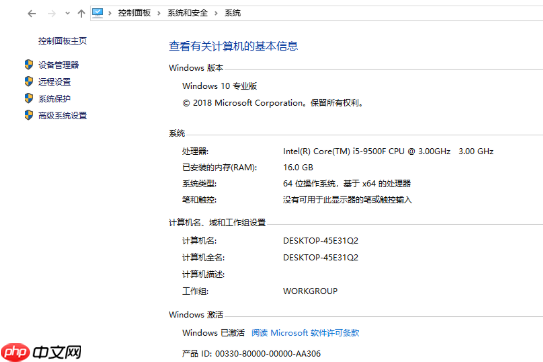Click the 笔和触控 label

199,200
